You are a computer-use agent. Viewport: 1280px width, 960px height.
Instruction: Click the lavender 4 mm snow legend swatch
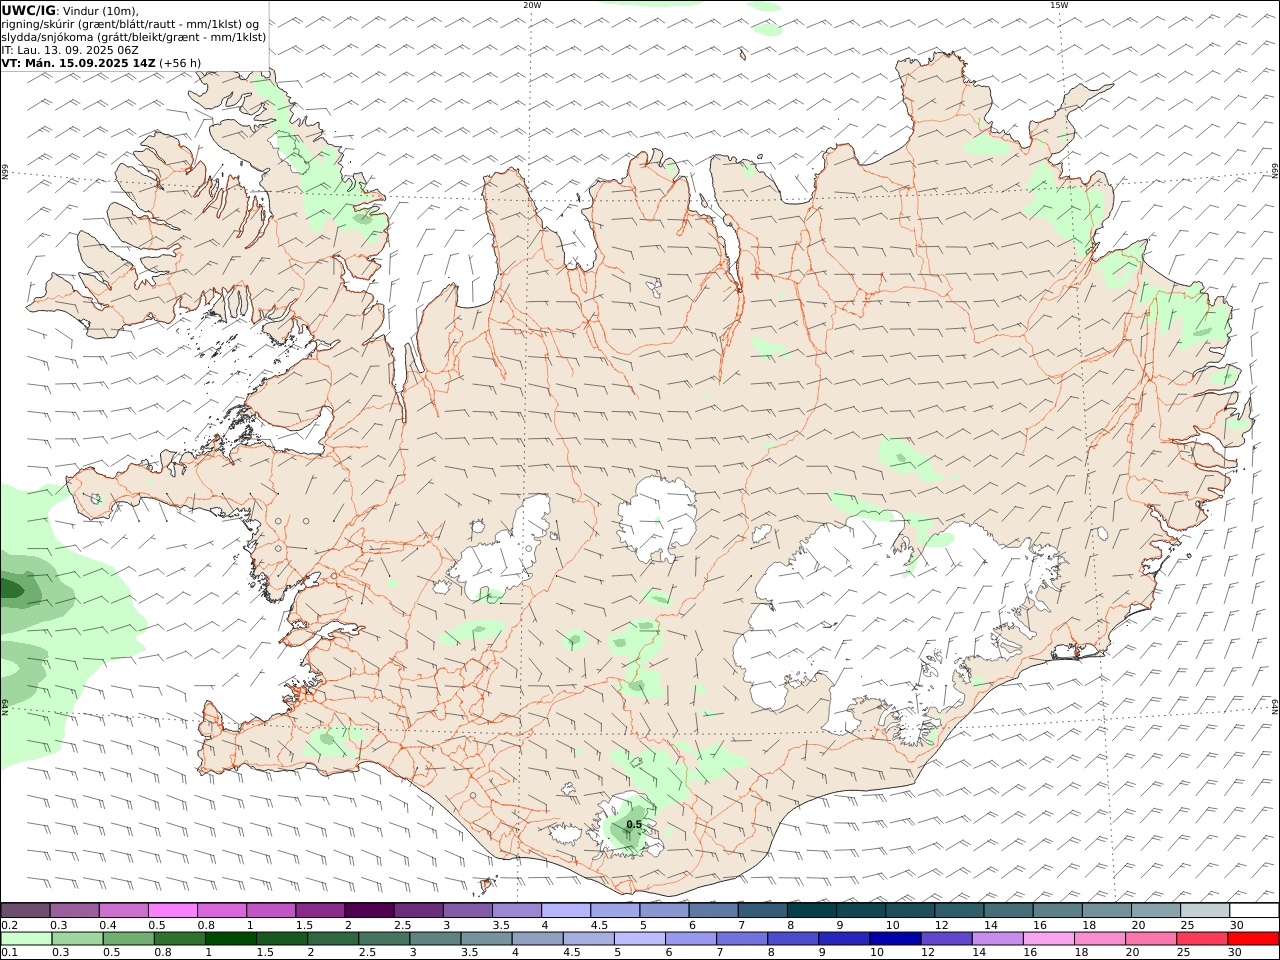[566, 910]
